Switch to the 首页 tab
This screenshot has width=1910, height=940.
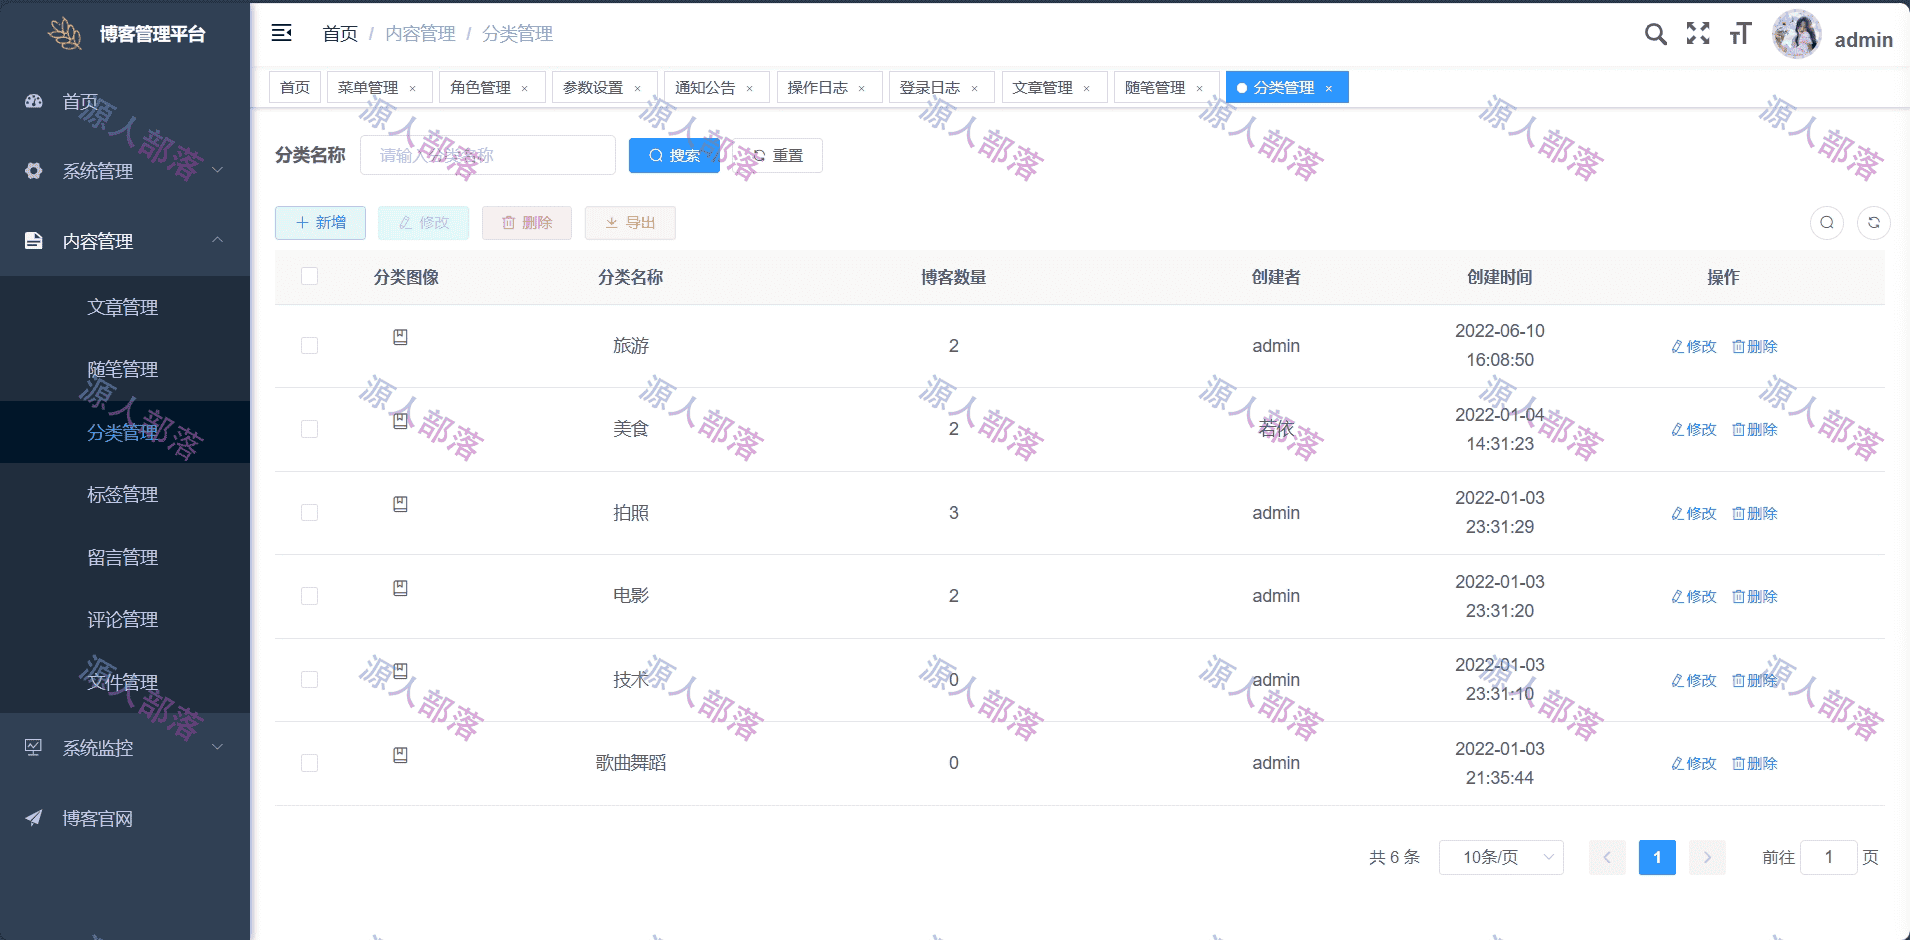[295, 87]
